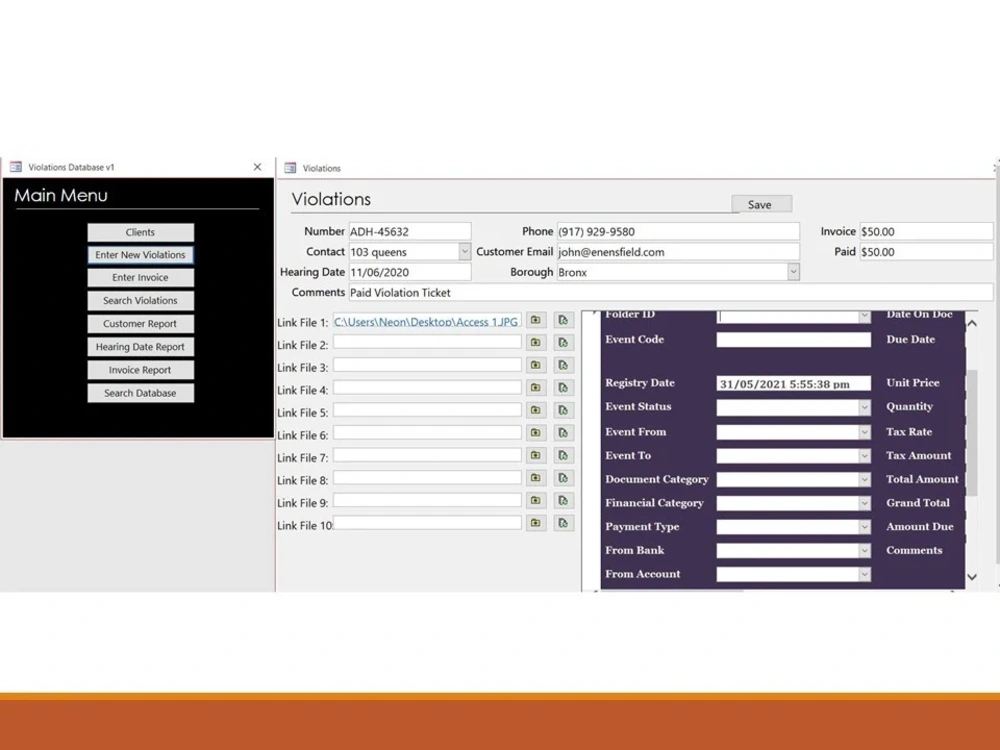
Task: Click the empty Link File 2 path field
Action: 427,342
